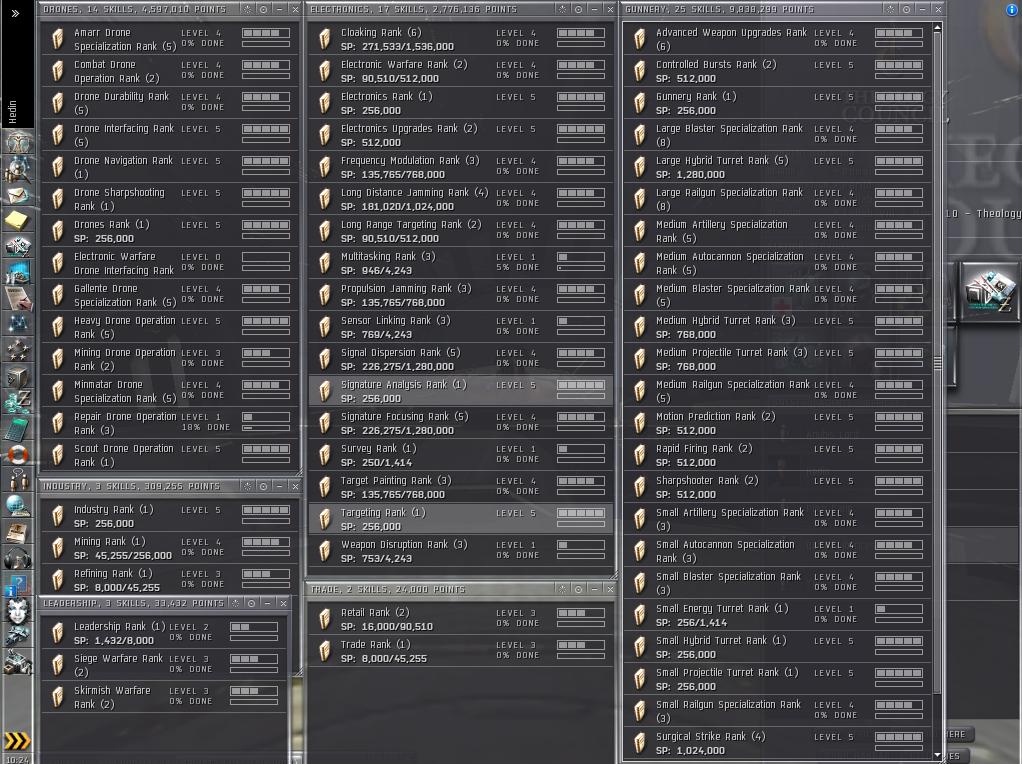Select Weapon Disruption Rank (3) row

click(x=460, y=551)
